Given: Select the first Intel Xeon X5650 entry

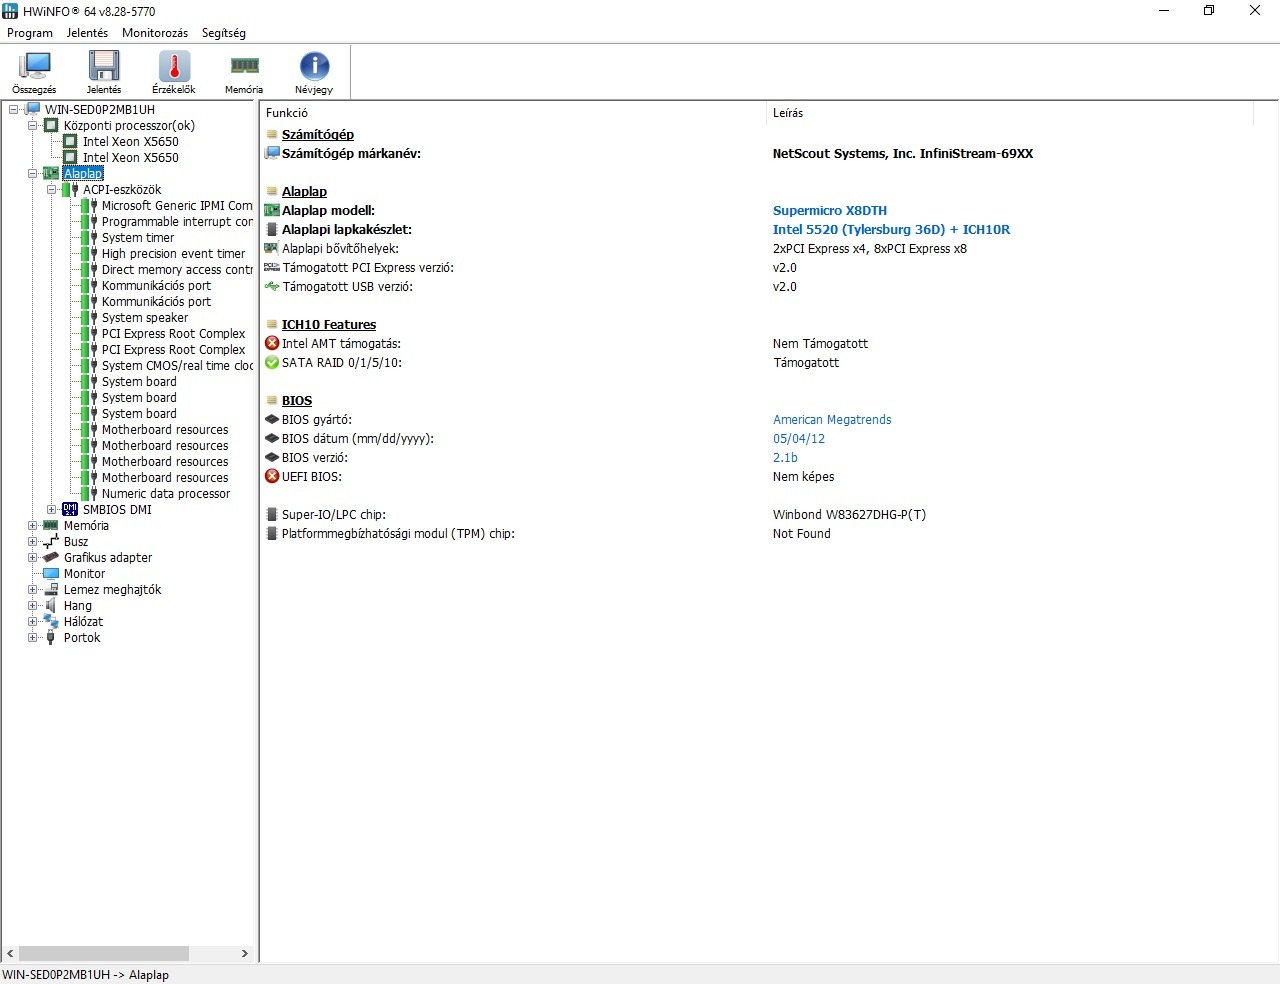Looking at the screenshot, I should coord(131,142).
